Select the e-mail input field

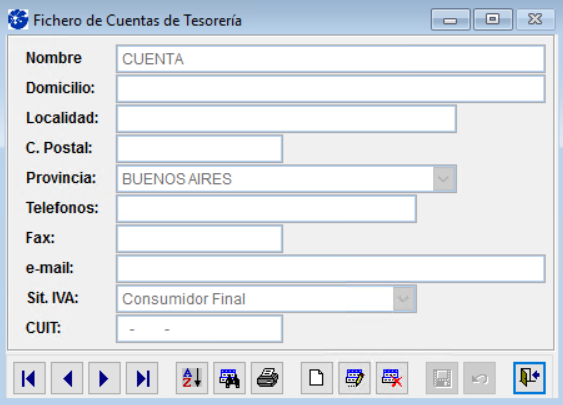click(x=331, y=269)
